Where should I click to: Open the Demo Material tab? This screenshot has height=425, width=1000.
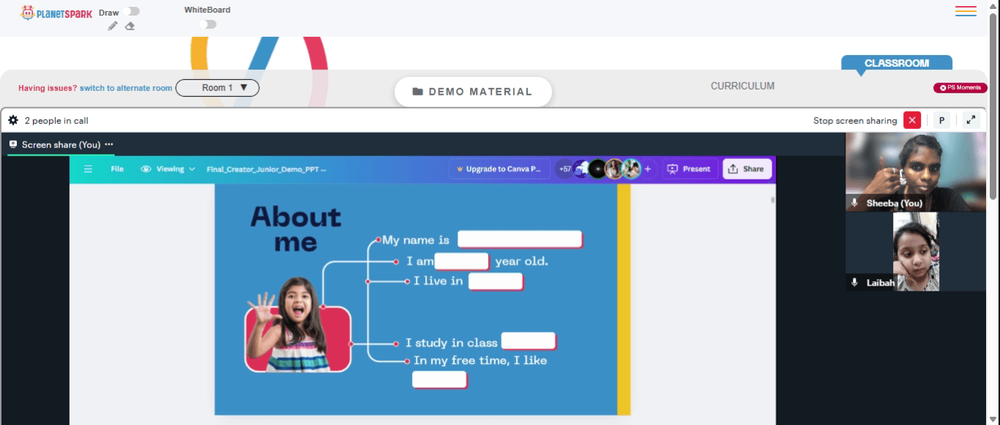pyautogui.click(x=473, y=92)
